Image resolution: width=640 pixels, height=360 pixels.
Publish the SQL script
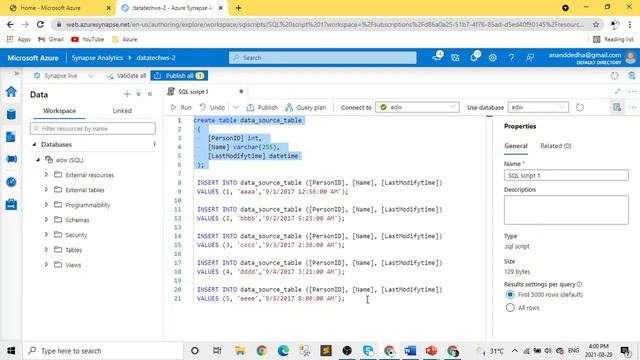(x=262, y=107)
